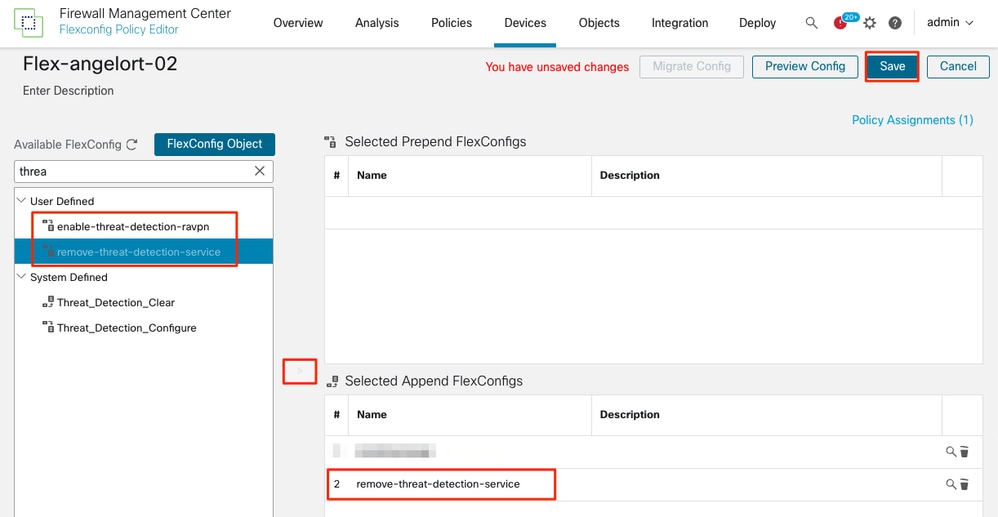This screenshot has height=517, width=998.
Task: Click the Name column header in Prepend table
Action: point(372,175)
